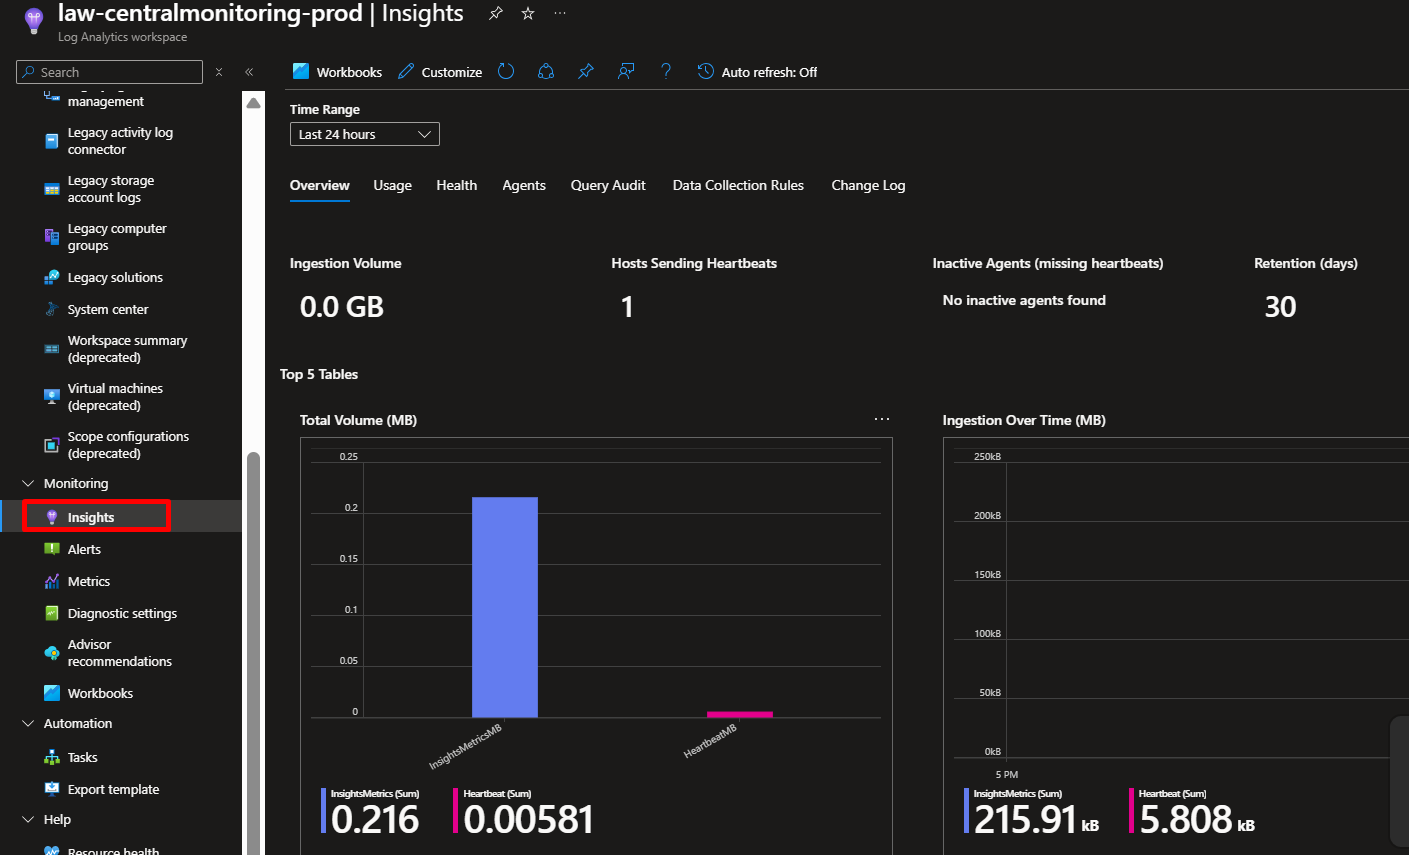Image resolution: width=1409 pixels, height=855 pixels.
Task: Open Alerts in the sidebar
Action: pyautogui.click(x=84, y=550)
